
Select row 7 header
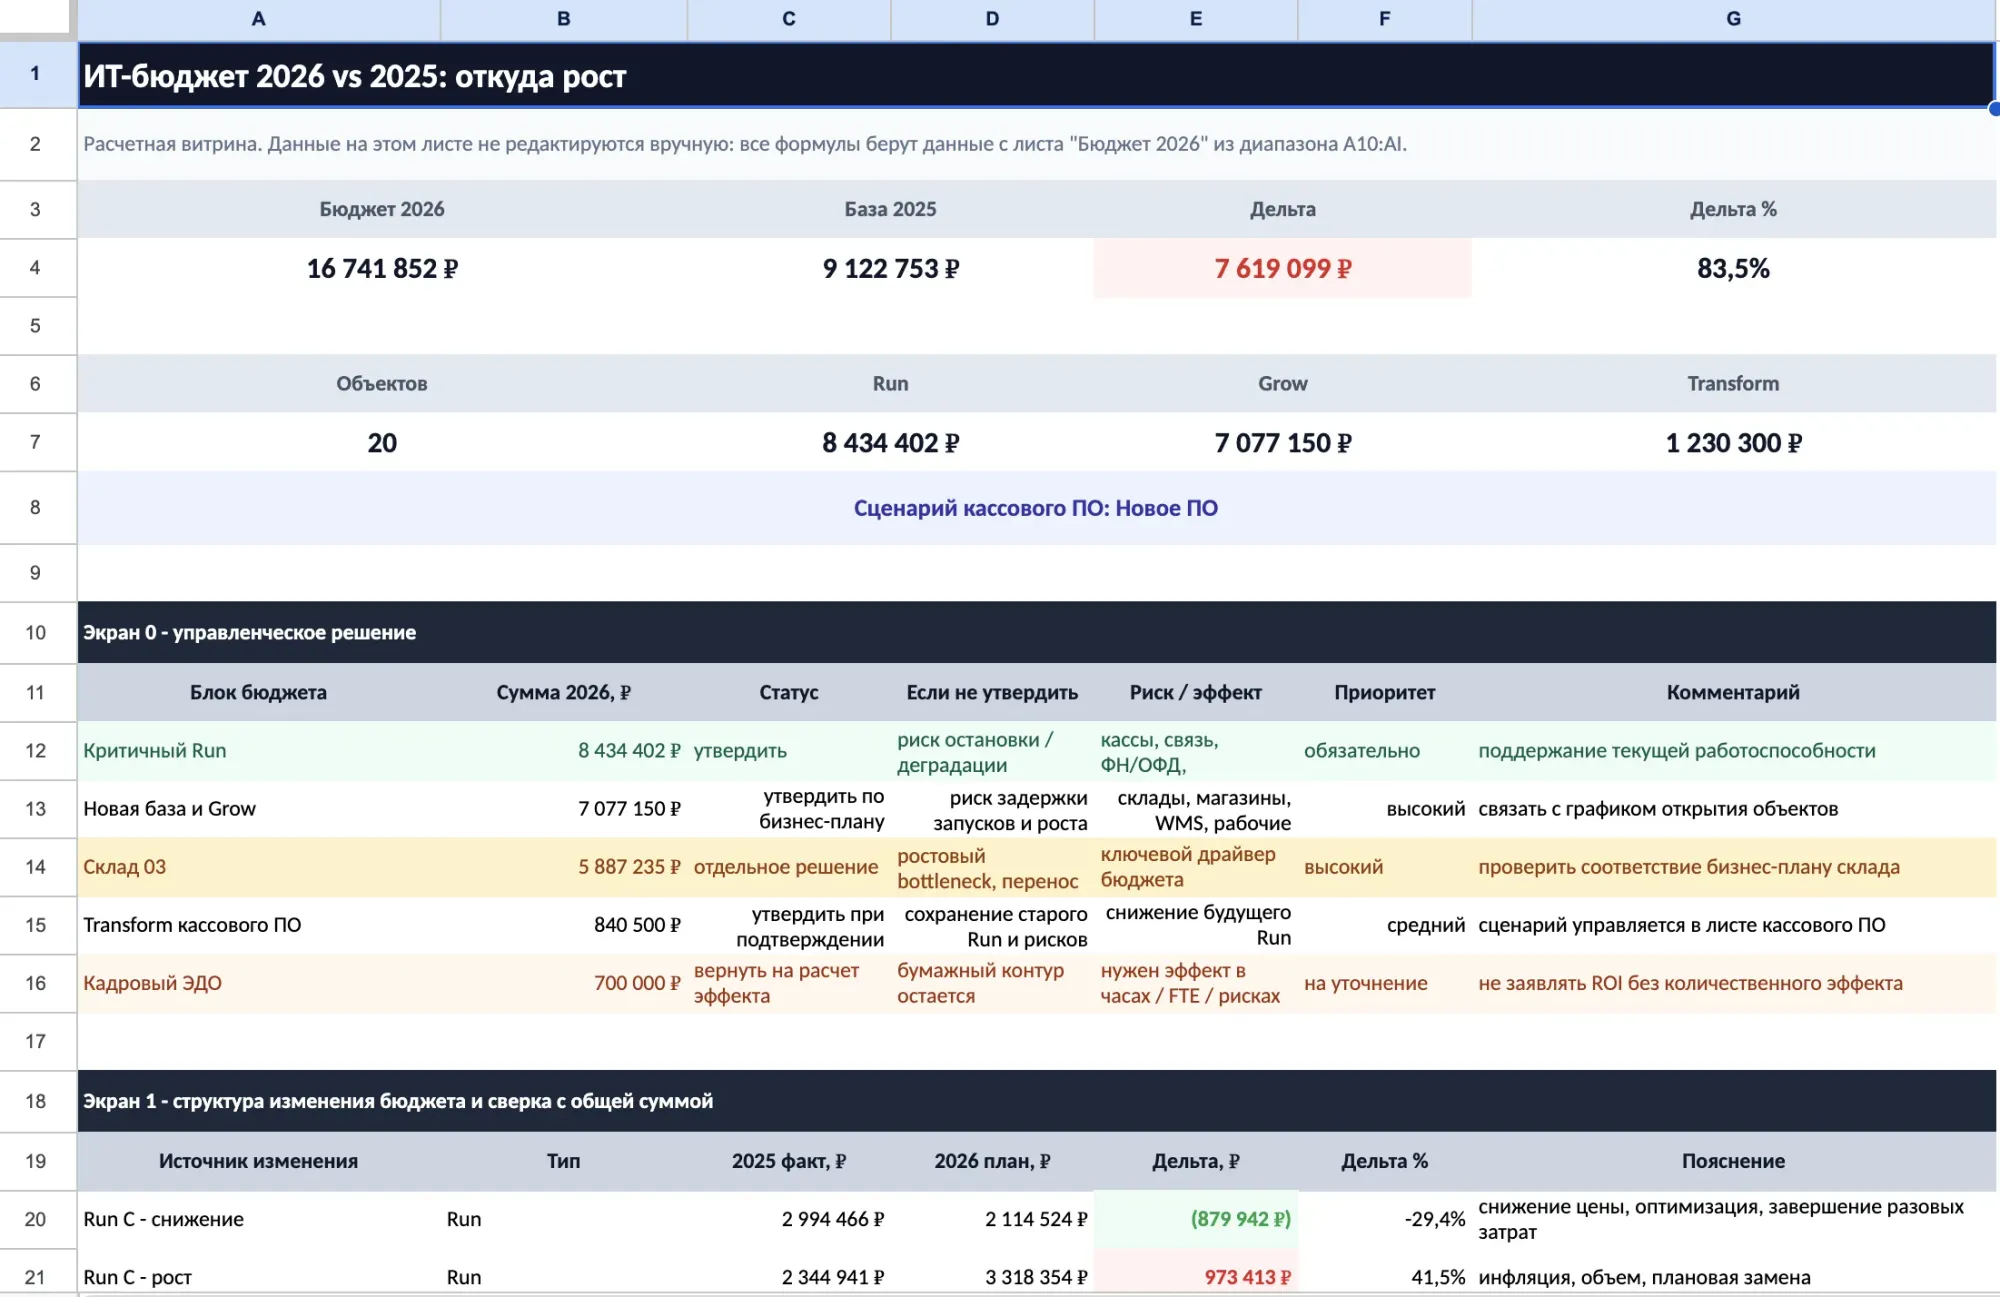[37, 442]
